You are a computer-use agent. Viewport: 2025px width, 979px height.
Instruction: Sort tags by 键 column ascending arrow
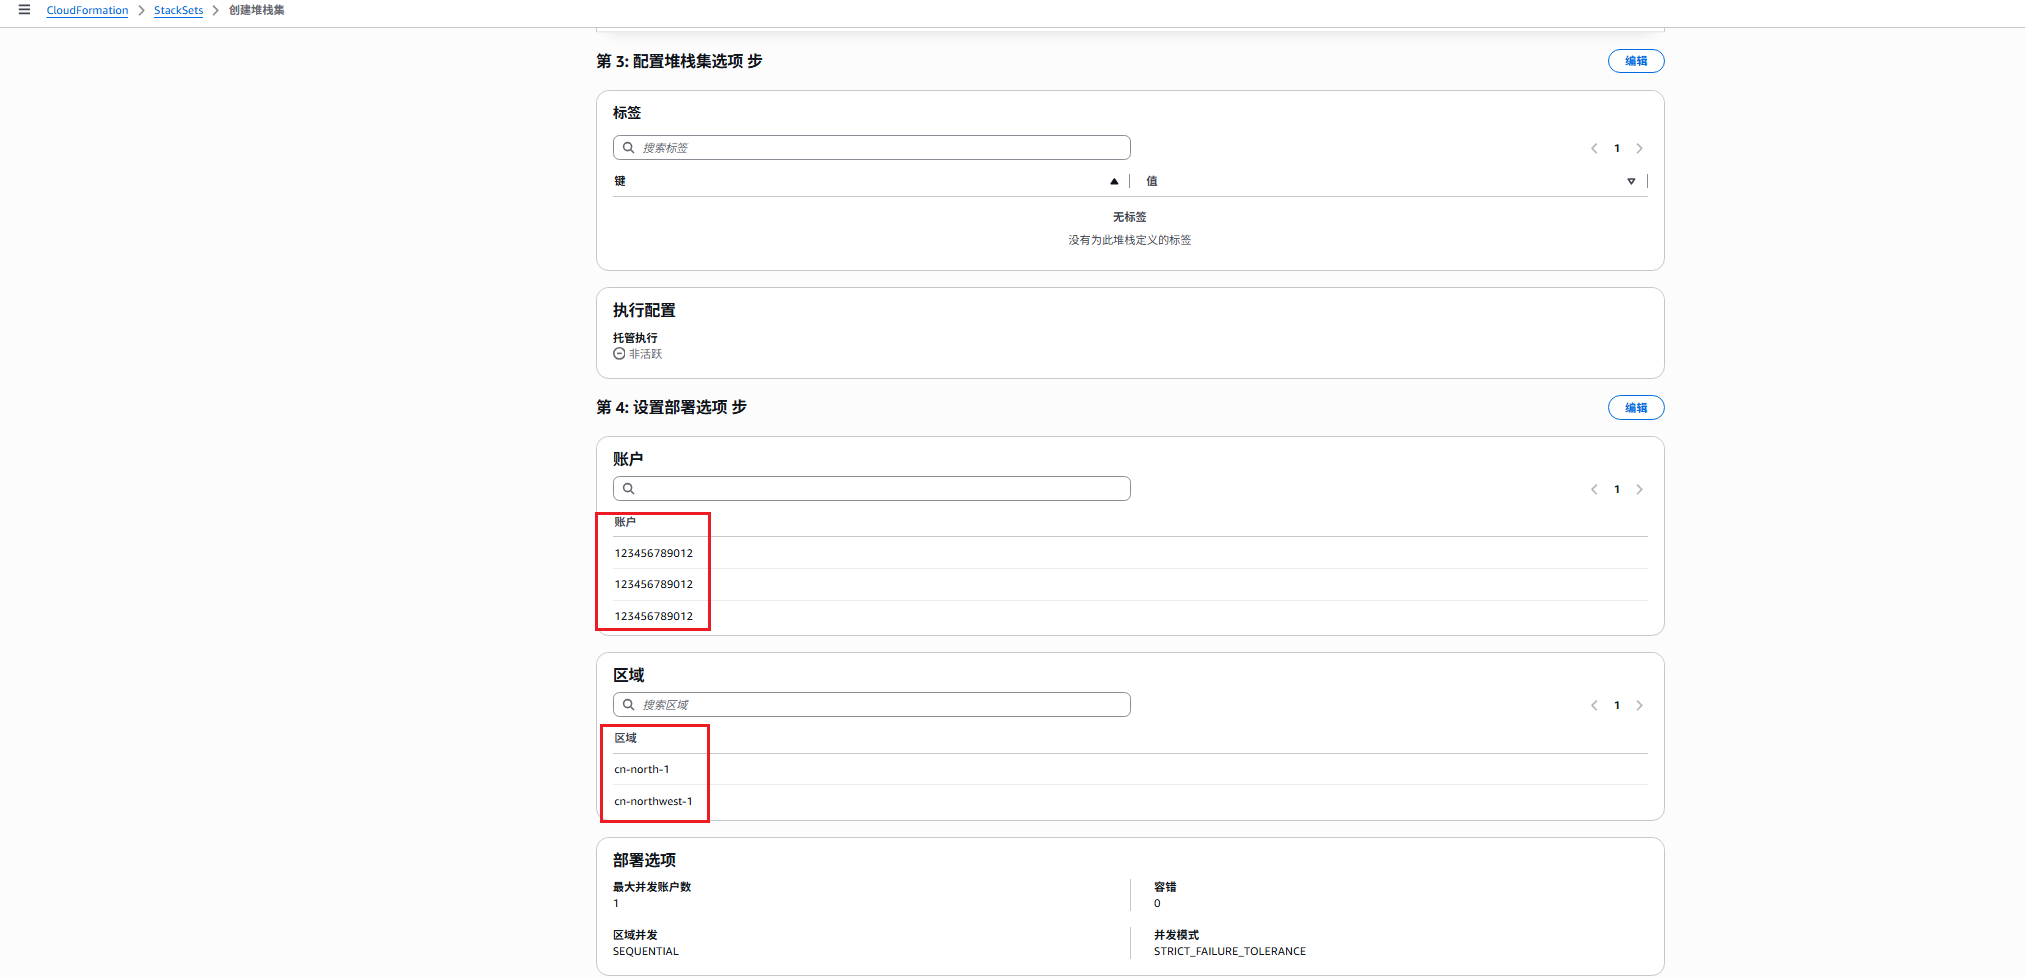[x=1114, y=181]
